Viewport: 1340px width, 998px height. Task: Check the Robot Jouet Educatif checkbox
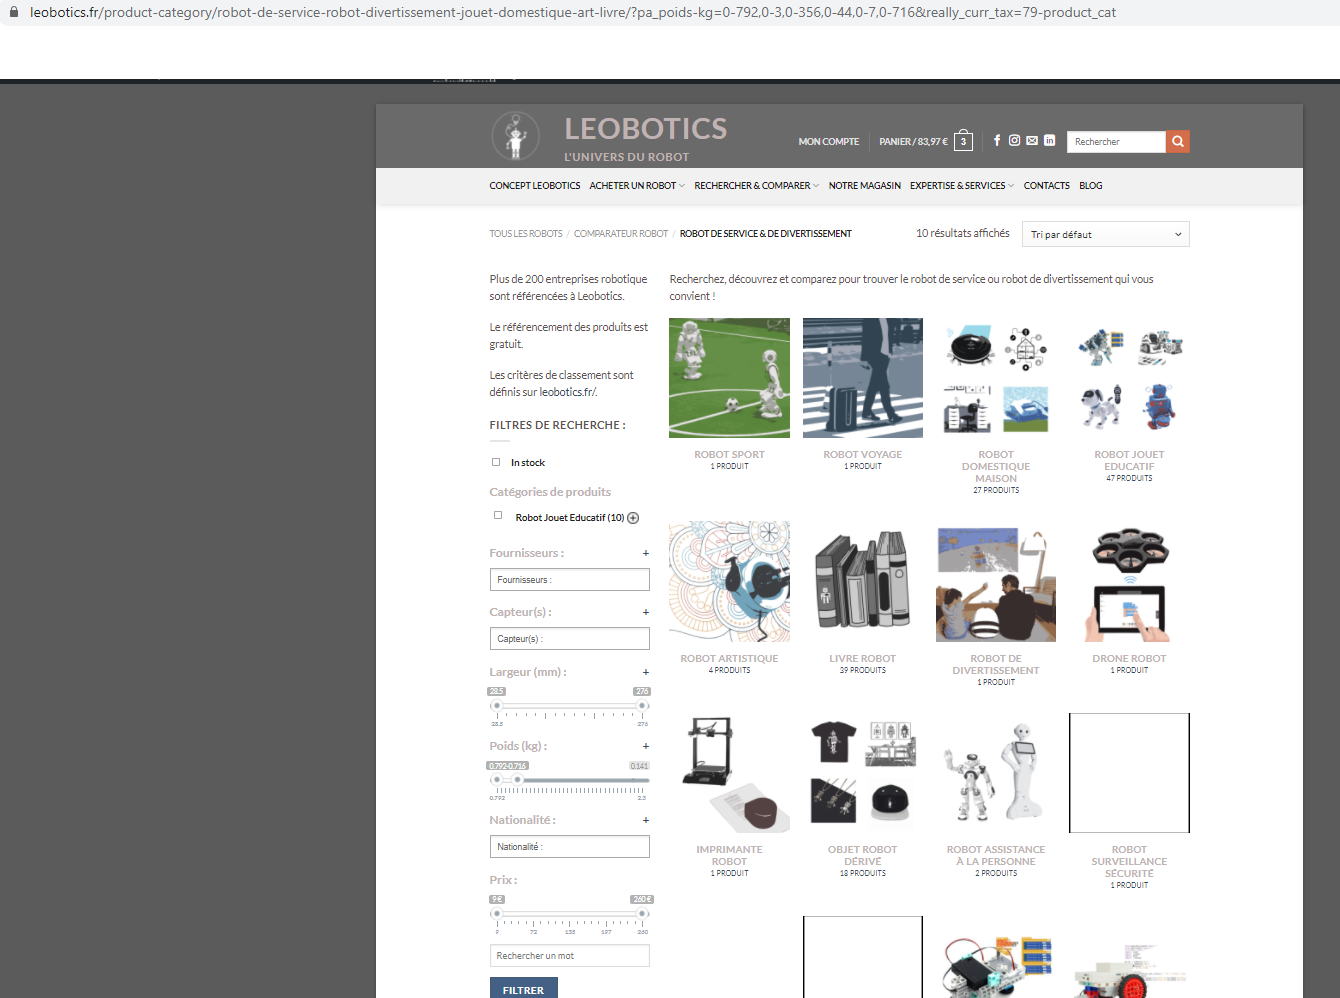tap(498, 516)
